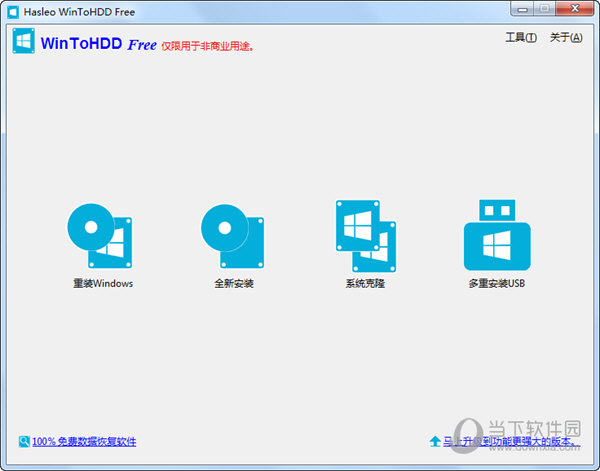Click the 系统克隆 label
600x471 pixels.
[x=365, y=284]
